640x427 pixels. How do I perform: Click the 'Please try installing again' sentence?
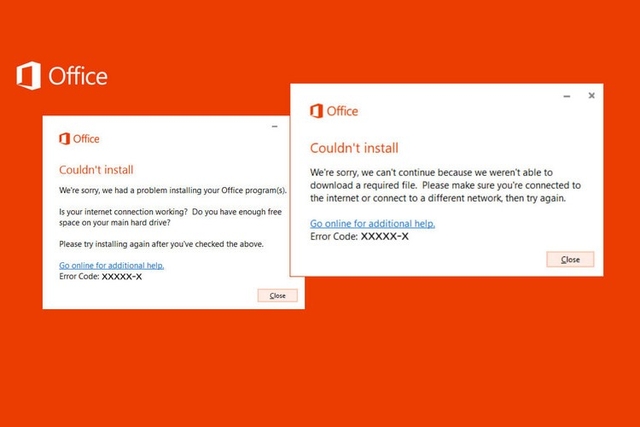pos(161,244)
